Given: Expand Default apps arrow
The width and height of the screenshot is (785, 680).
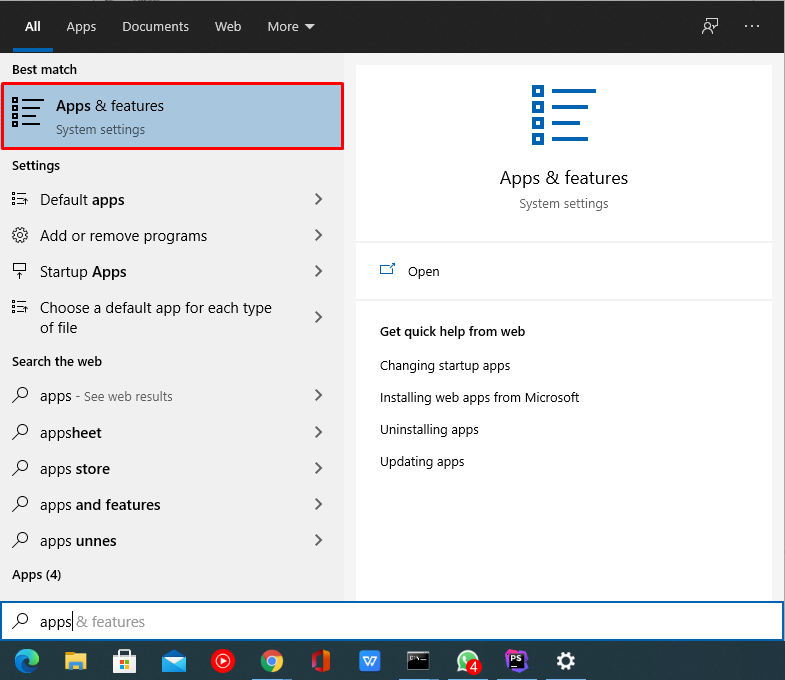Looking at the screenshot, I should pos(318,199).
